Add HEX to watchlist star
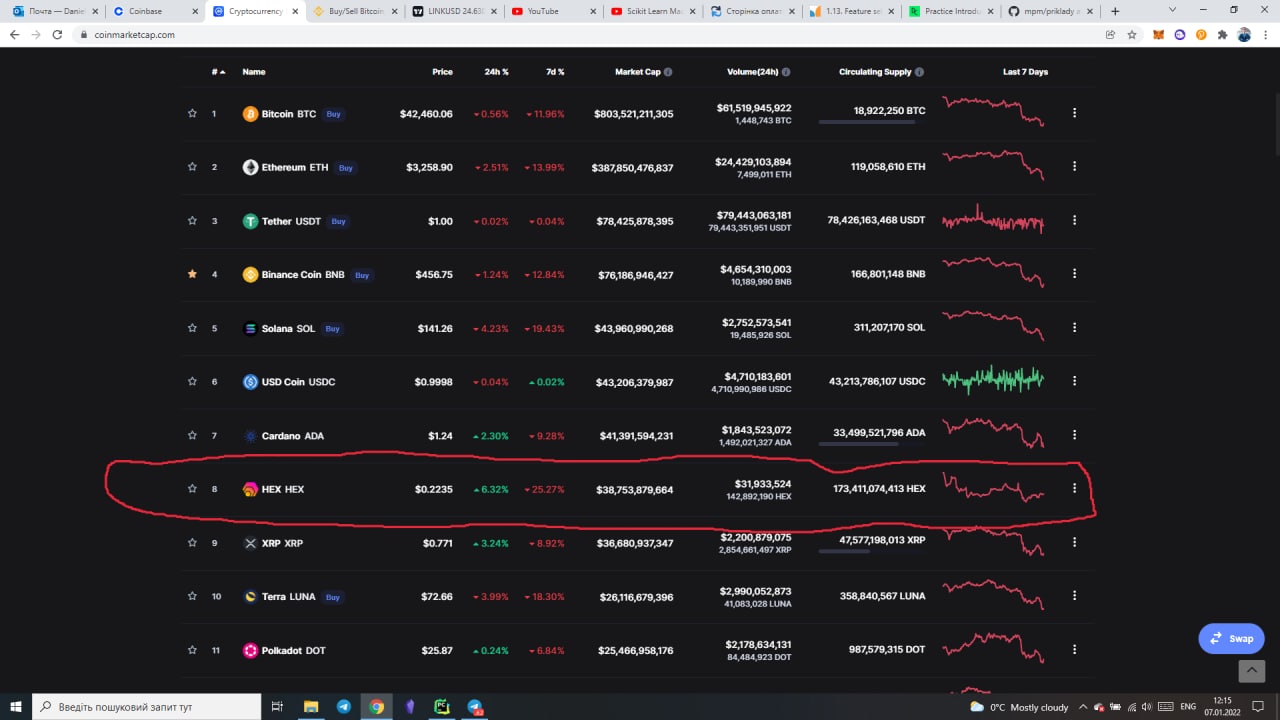 (x=192, y=489)
